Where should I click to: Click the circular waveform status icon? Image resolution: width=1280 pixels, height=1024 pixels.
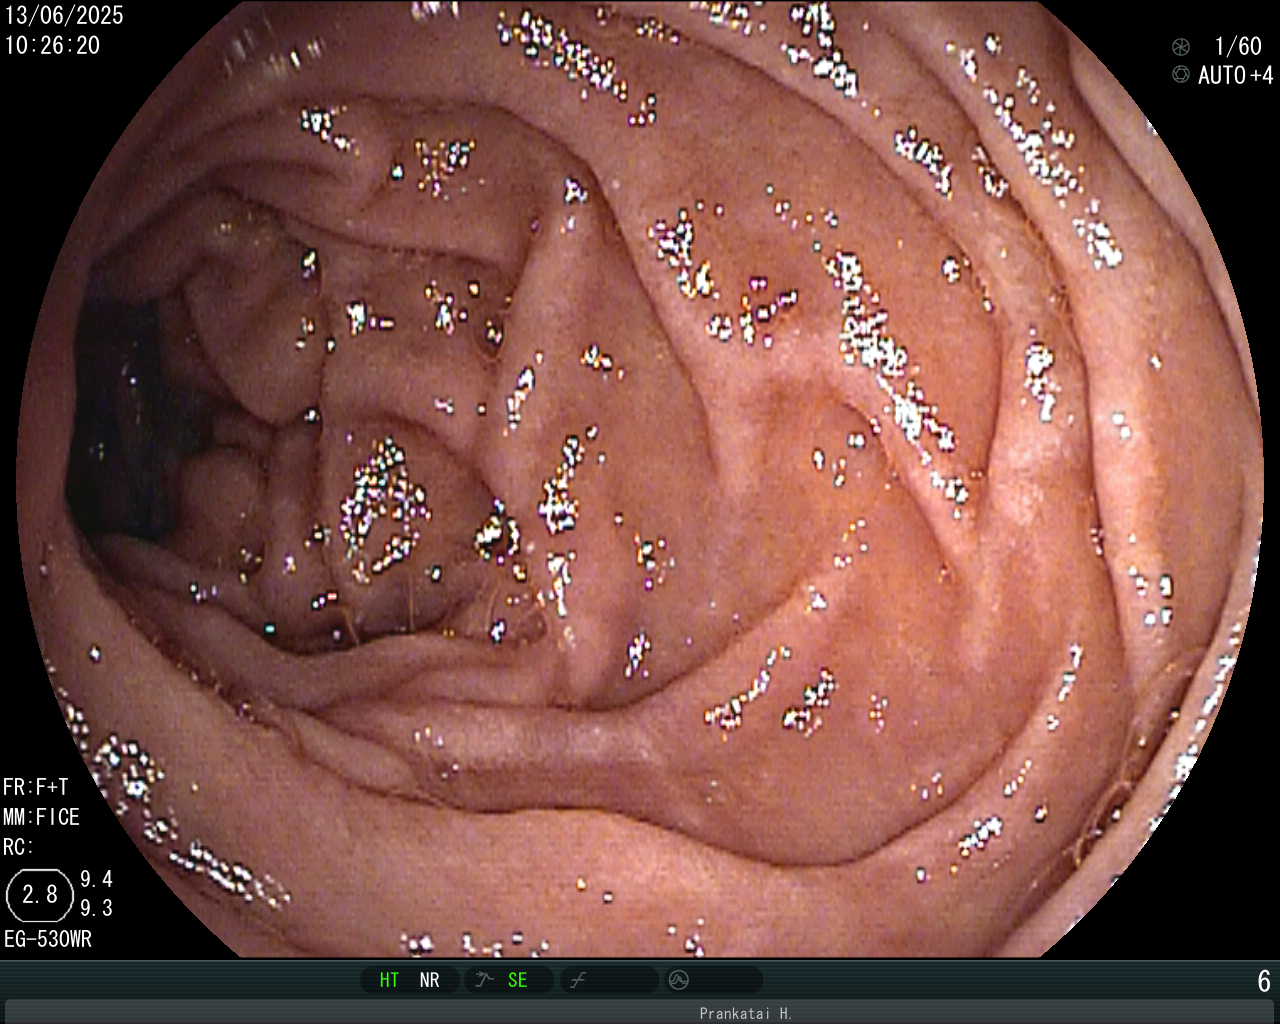[x=679, y=980]
